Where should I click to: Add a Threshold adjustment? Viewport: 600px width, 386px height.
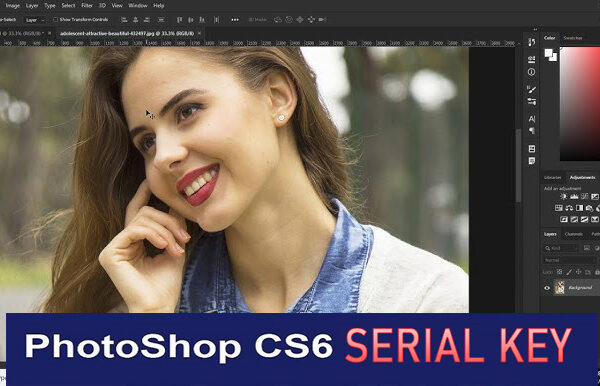584,219
